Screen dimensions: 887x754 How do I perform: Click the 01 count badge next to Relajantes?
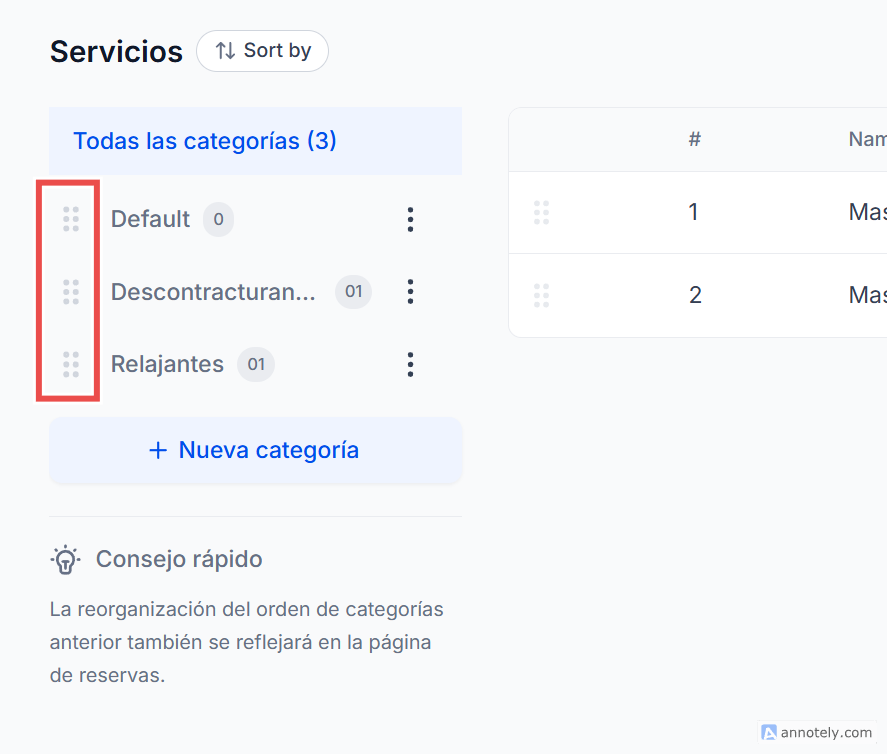256,364
